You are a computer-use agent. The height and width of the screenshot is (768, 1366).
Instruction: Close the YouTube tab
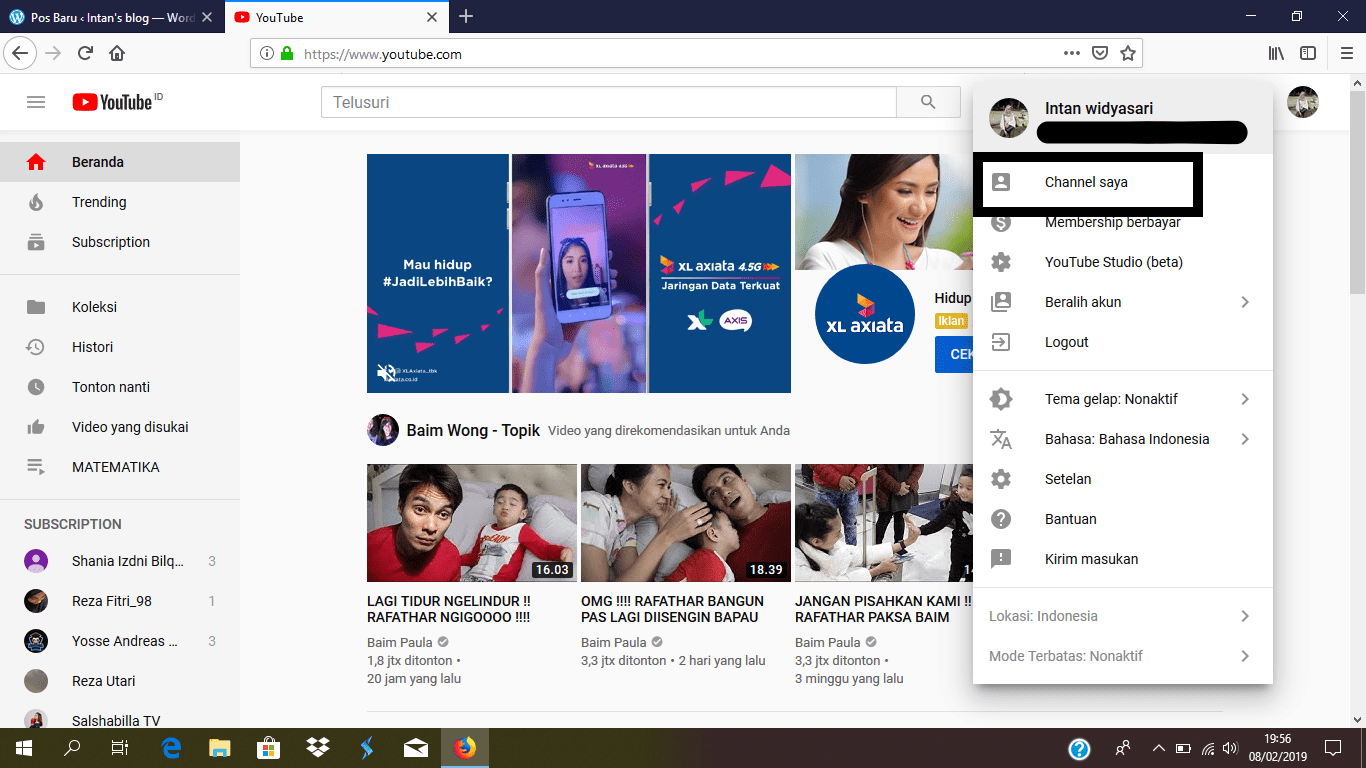coord(432,17)
